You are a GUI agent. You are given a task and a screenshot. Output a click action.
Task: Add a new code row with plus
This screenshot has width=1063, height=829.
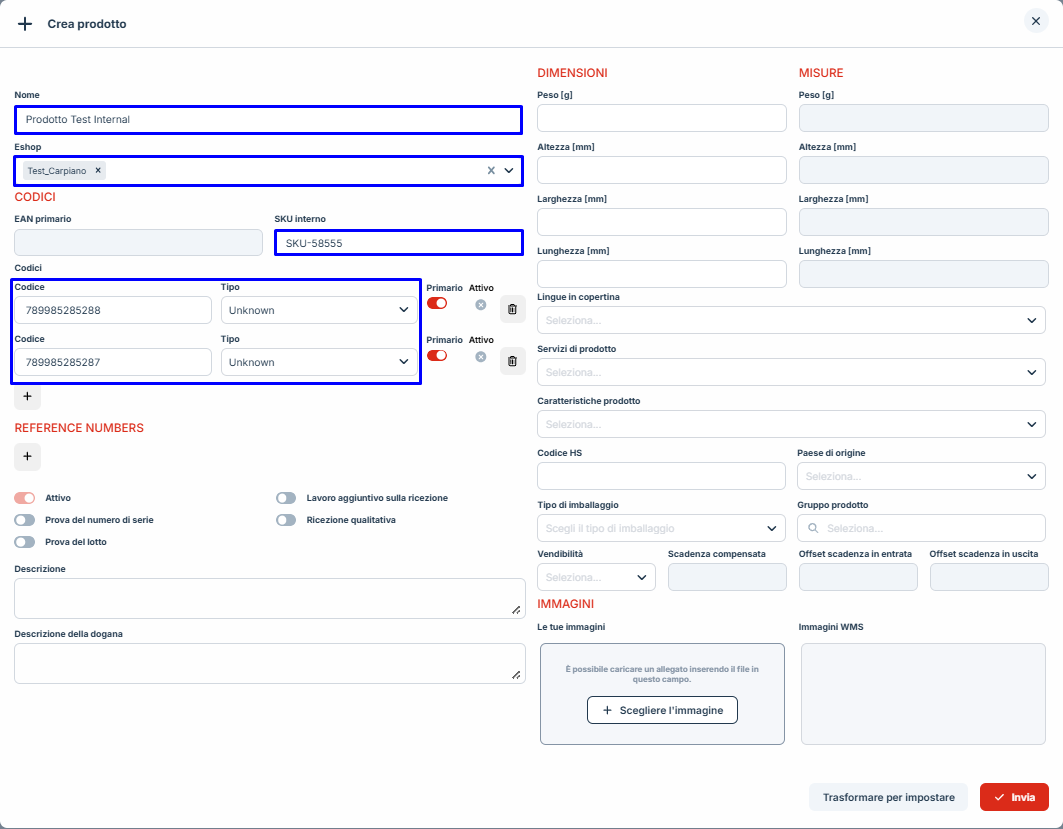27,397
